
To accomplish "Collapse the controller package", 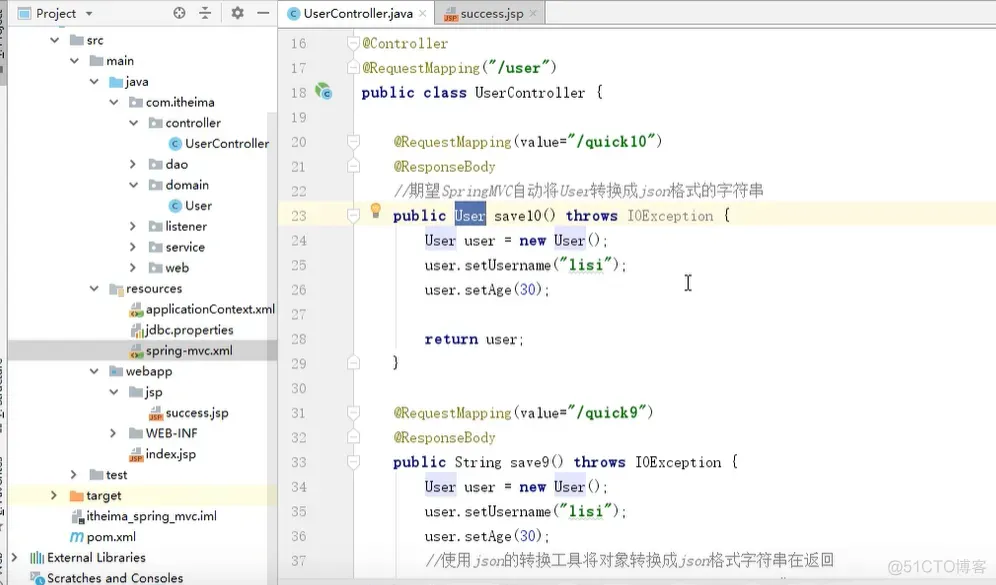I will point(133,123).
